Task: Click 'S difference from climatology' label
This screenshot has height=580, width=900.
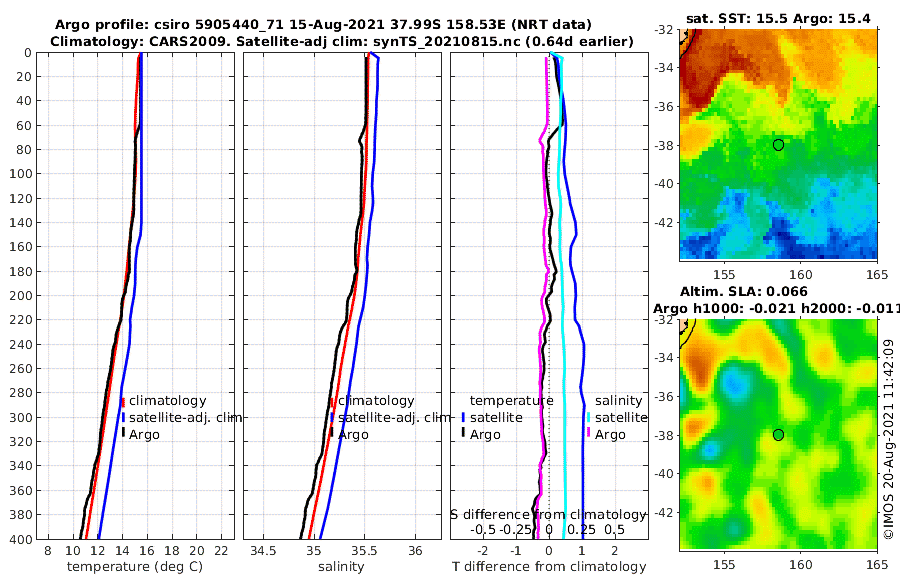Action: pyautogui.click(x=548, y=515)
